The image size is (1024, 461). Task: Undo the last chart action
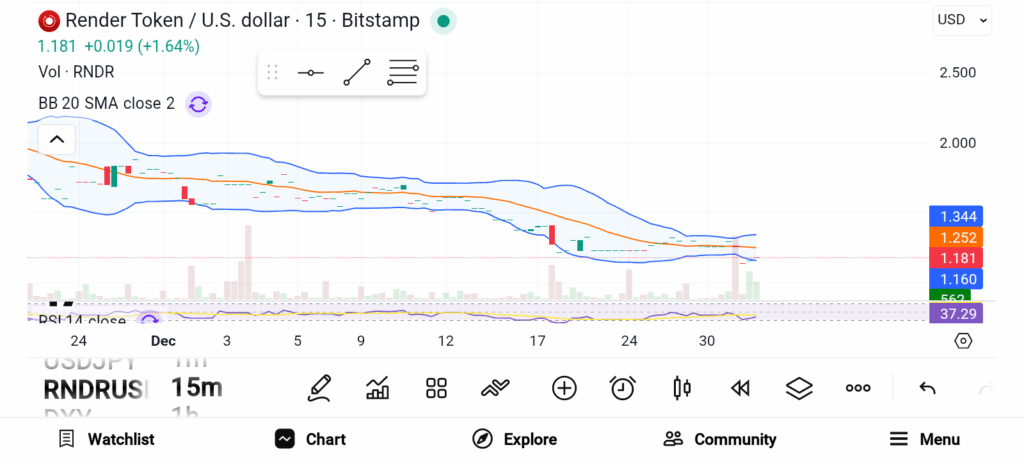927,388
